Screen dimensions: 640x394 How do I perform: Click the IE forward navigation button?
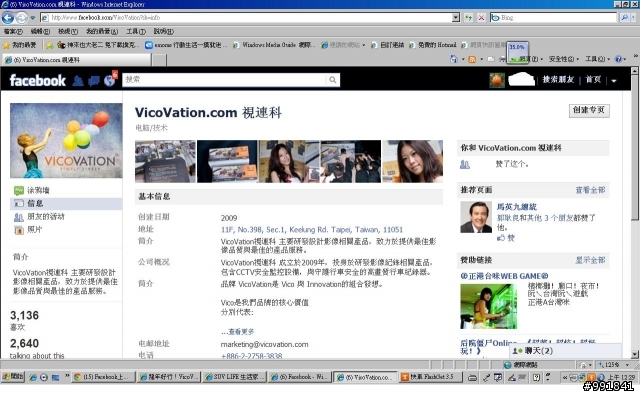(21, 18)
